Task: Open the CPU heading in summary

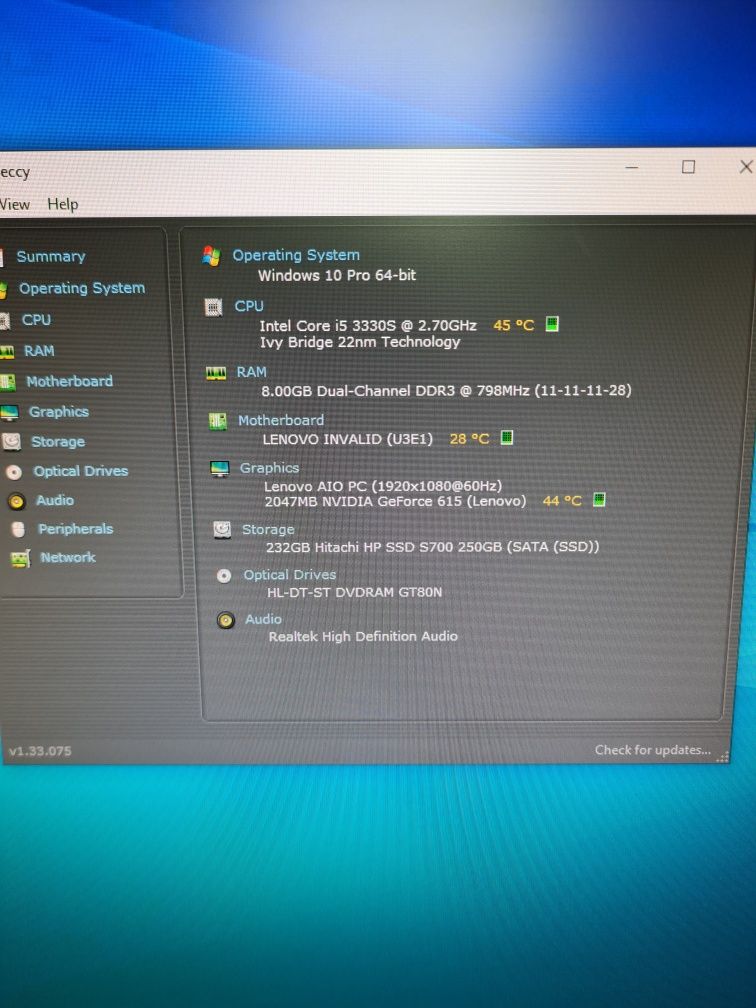Action: [249, 306]
